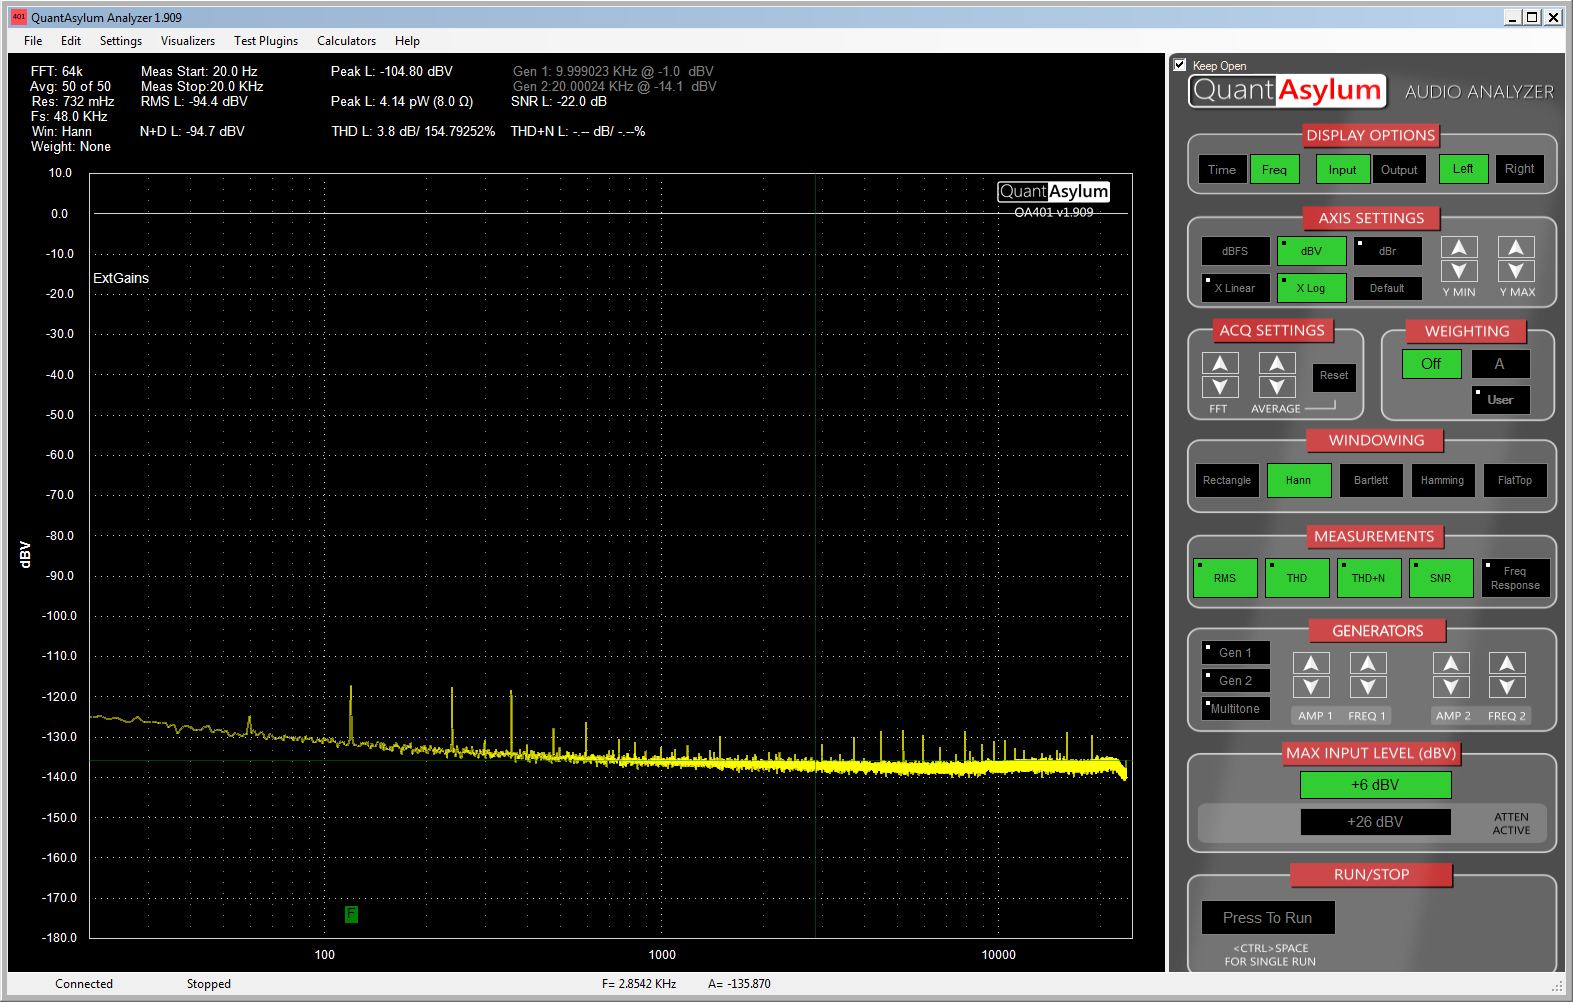
Task: Set axis units to dBFS
Action: (x=1235, y=251)
